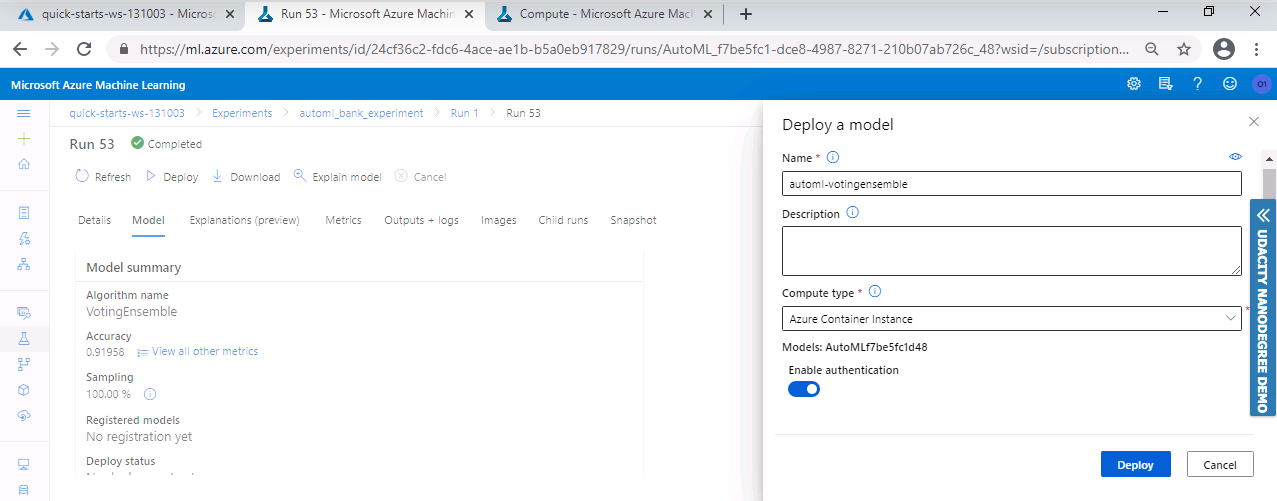The width and height of the screenshot is (1277, 501).
Task: Click the Description text area
Action: (x=1011, y=250)
